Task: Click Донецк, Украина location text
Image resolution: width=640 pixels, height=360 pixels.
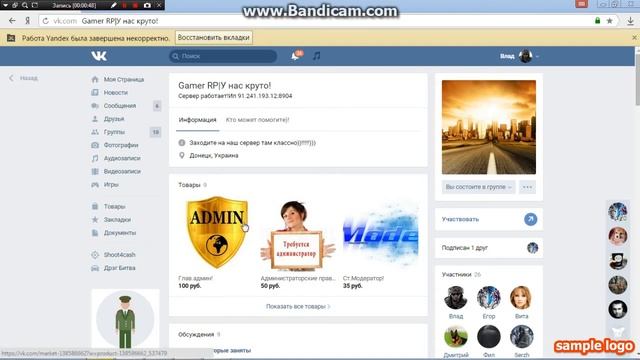Action: tap(214, 156)
